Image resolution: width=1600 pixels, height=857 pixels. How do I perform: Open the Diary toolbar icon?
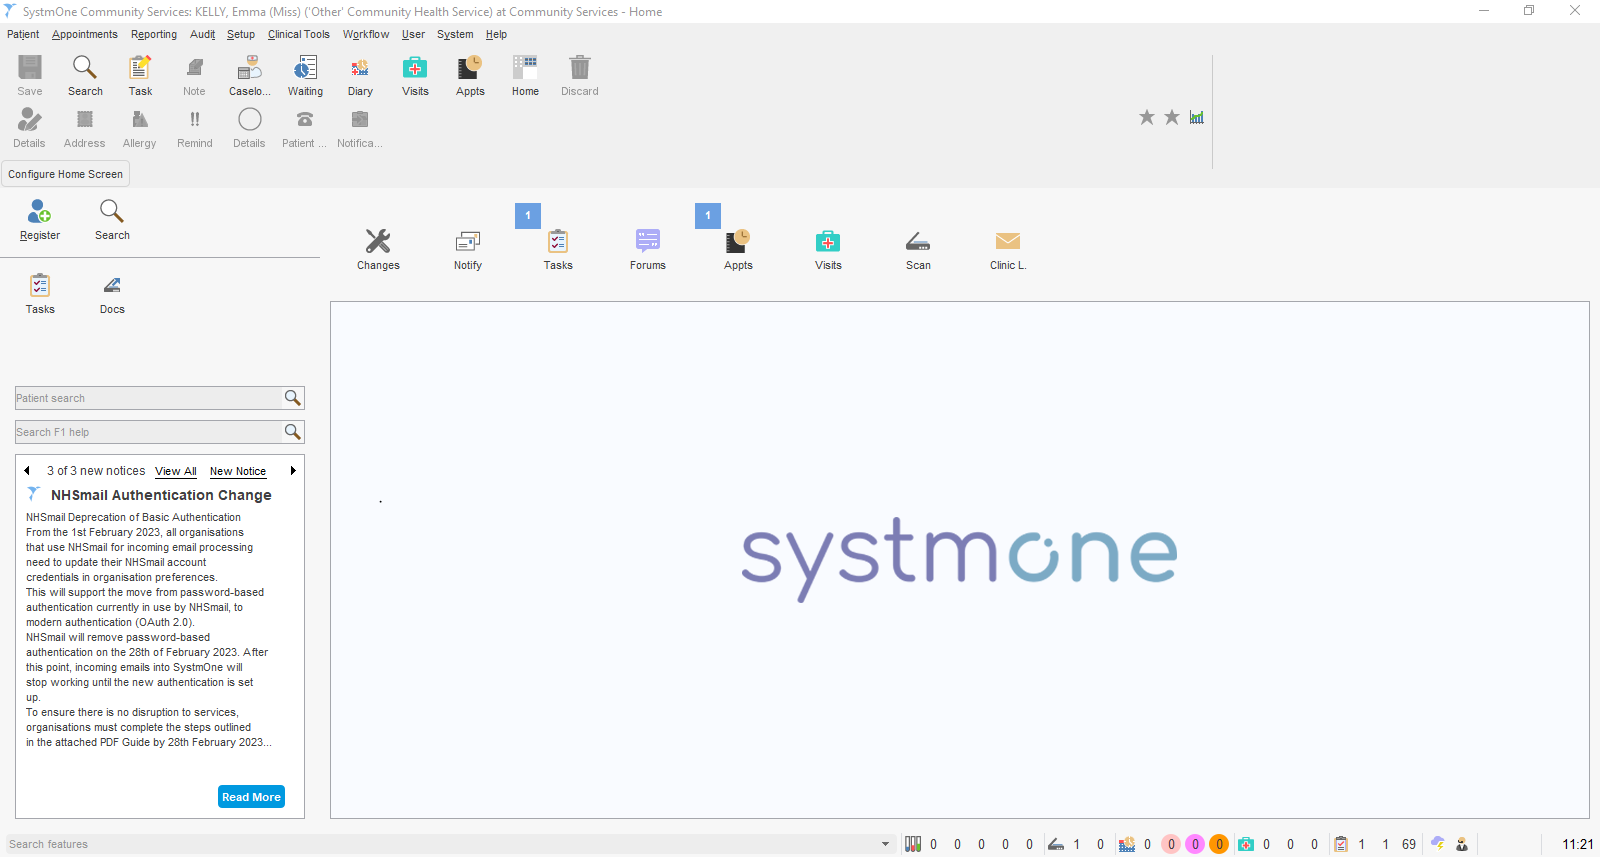(360, 68)
